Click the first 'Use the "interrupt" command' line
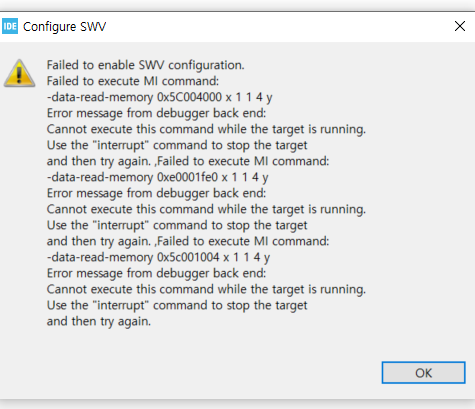 coord(177,145)
